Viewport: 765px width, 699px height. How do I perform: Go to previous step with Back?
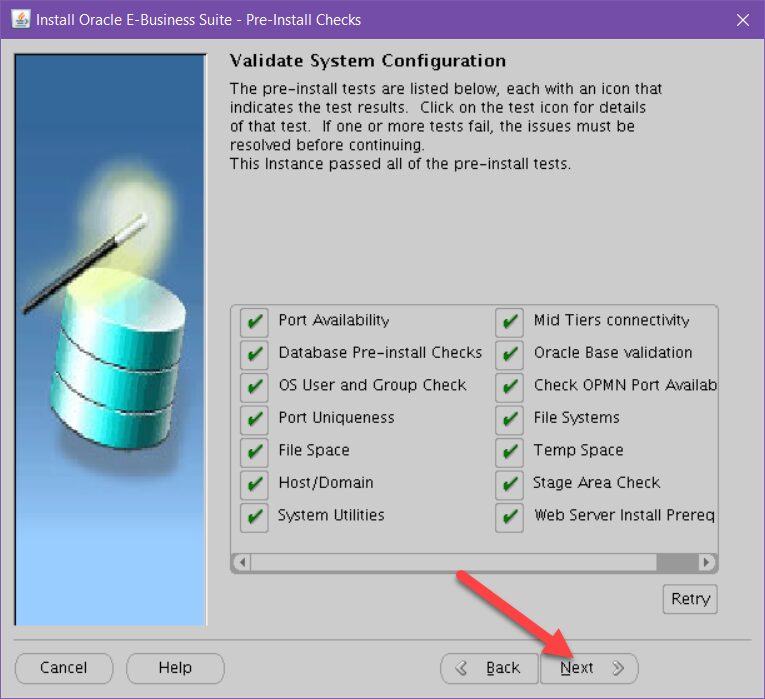tap(489, 668)
